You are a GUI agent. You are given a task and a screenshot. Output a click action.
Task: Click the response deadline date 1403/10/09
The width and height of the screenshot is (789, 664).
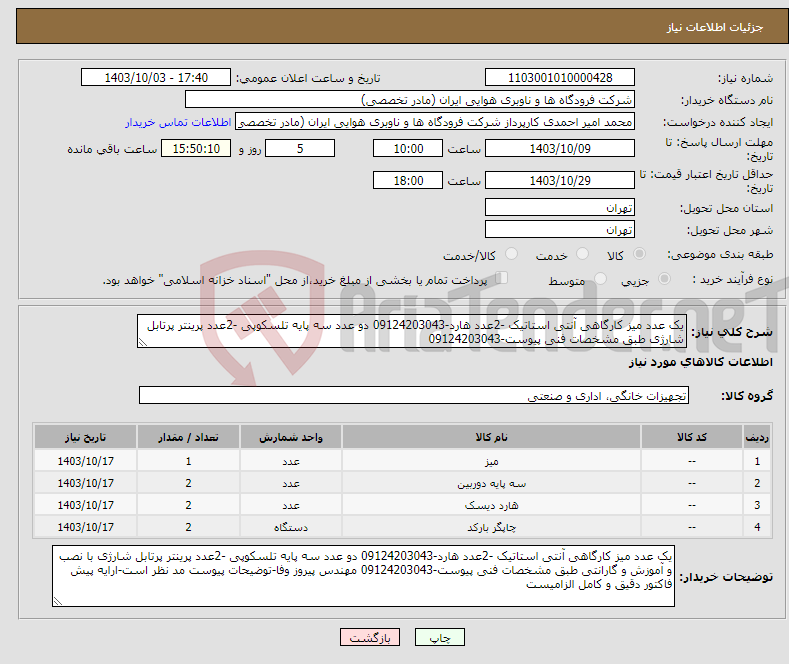tap(560, 148)
